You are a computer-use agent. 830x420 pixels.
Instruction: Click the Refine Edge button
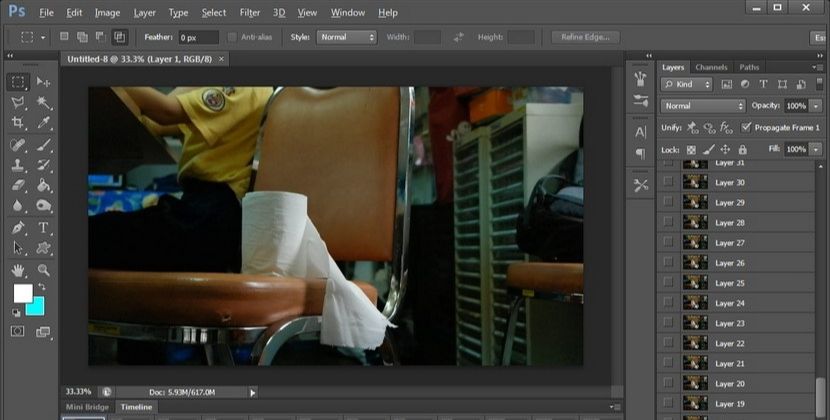pyautogui.click(x=585, y=37)
